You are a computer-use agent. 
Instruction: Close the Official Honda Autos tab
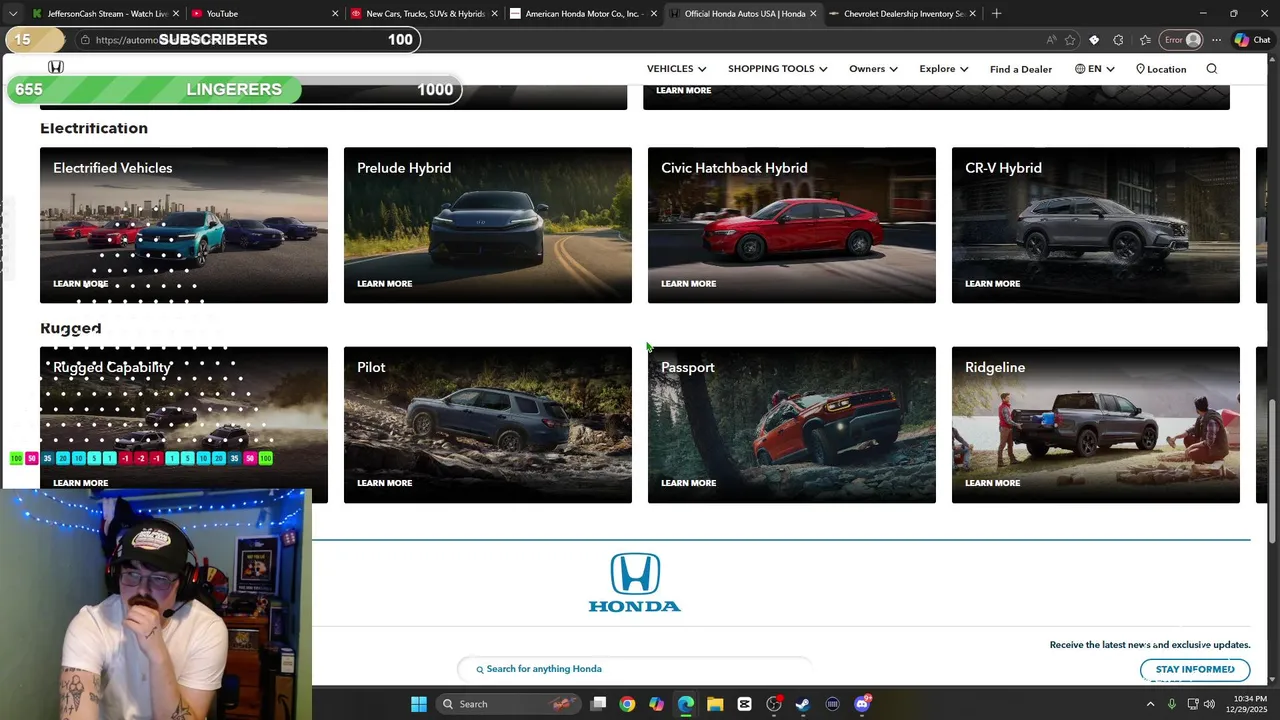[813, 14]
